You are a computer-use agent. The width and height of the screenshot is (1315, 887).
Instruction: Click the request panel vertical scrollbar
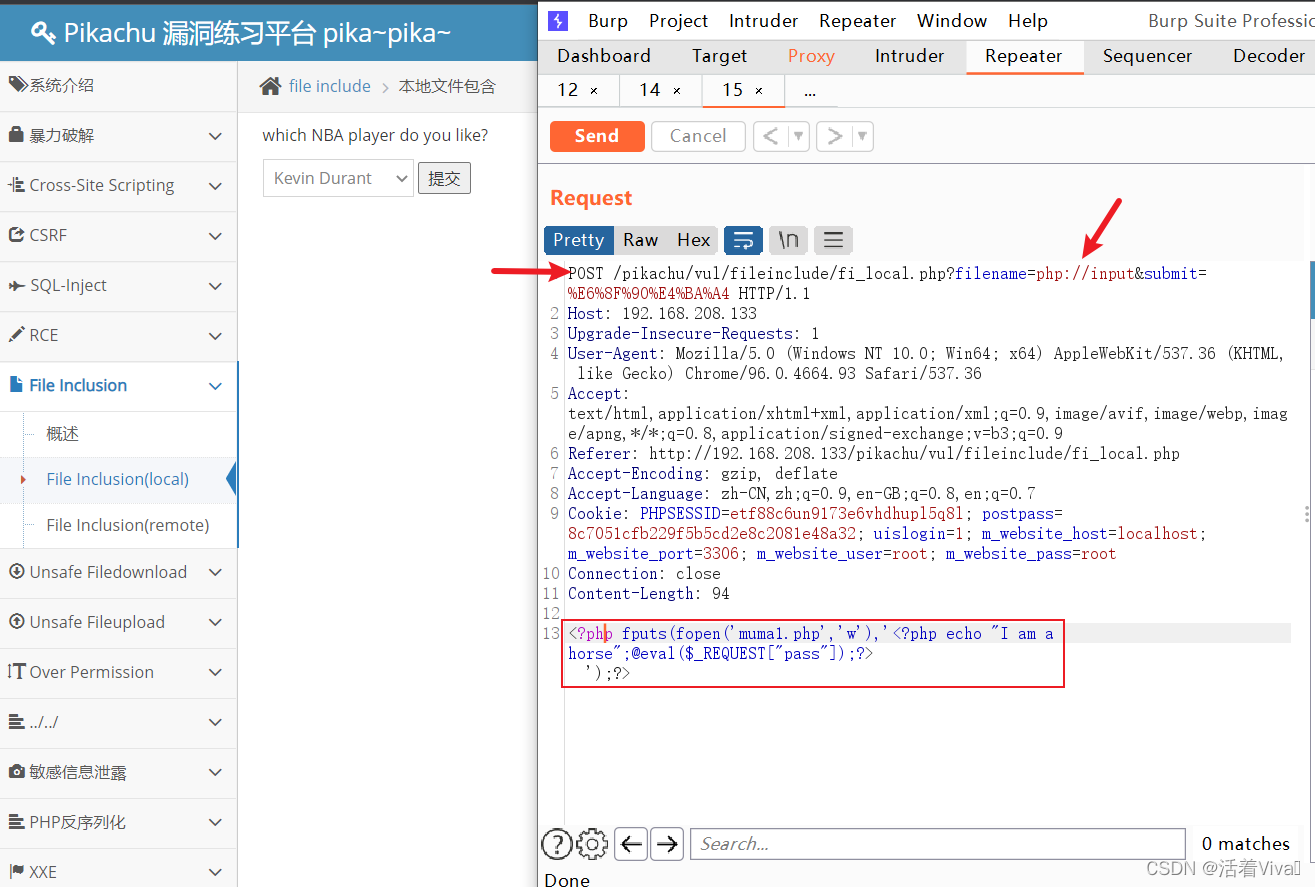click(x=1310, y=290)
